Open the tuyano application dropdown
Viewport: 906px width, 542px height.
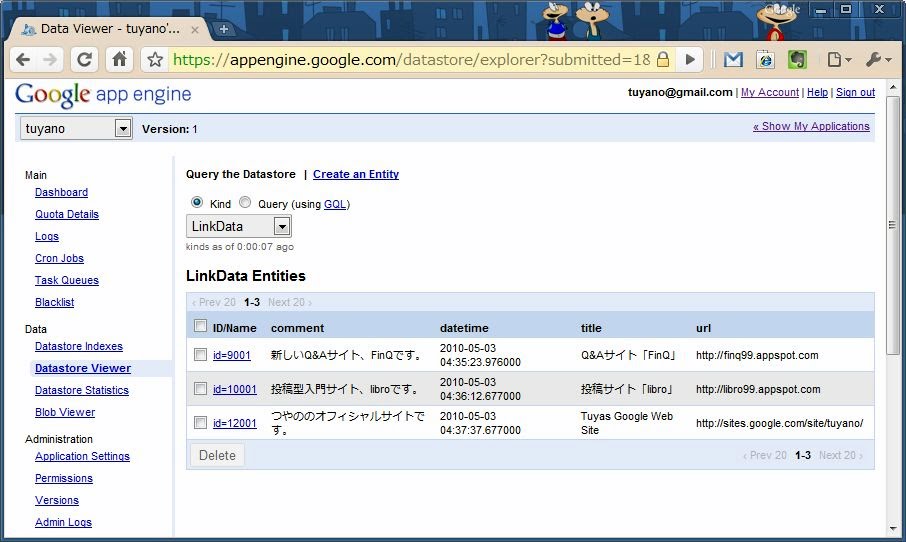tap(123, 128)
